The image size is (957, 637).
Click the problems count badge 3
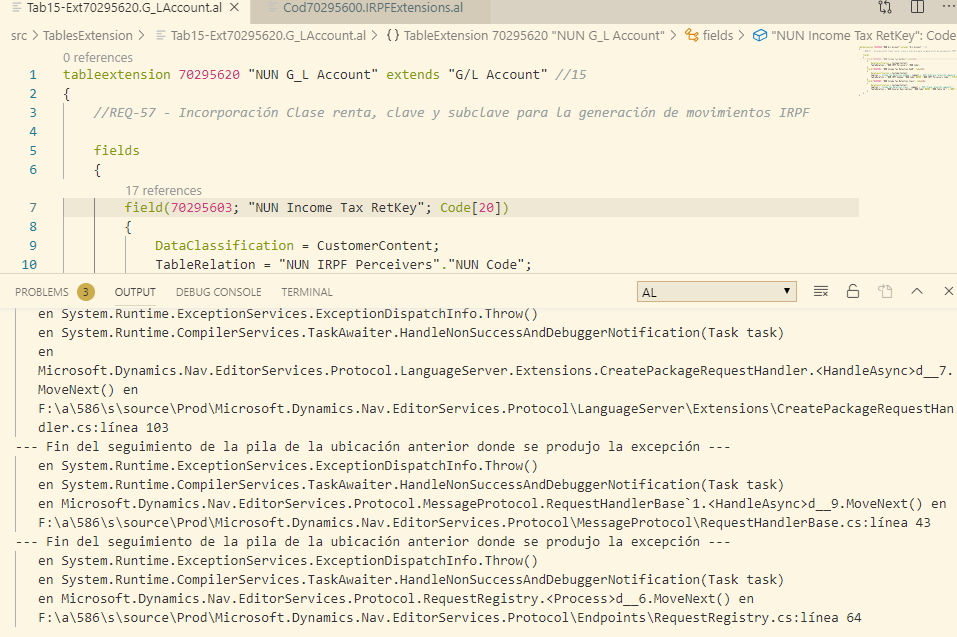(85, 292)
